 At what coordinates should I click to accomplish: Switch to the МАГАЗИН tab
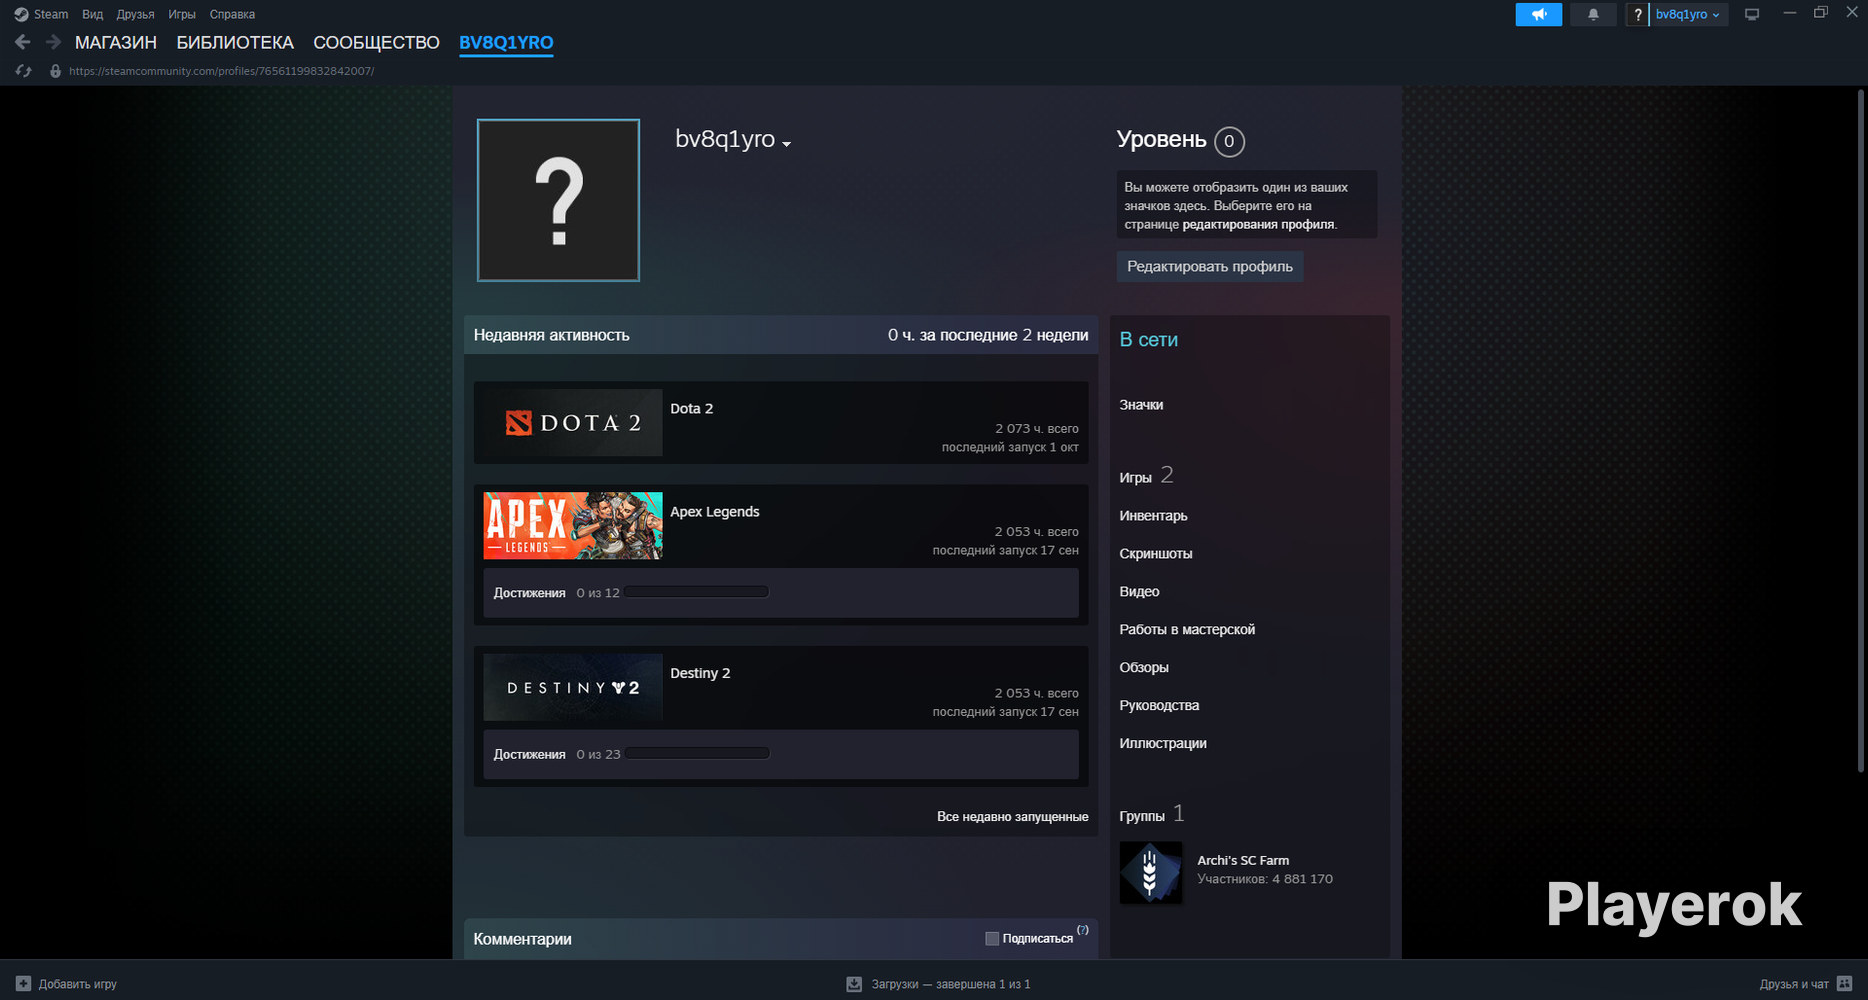click(x=116, y=42)
